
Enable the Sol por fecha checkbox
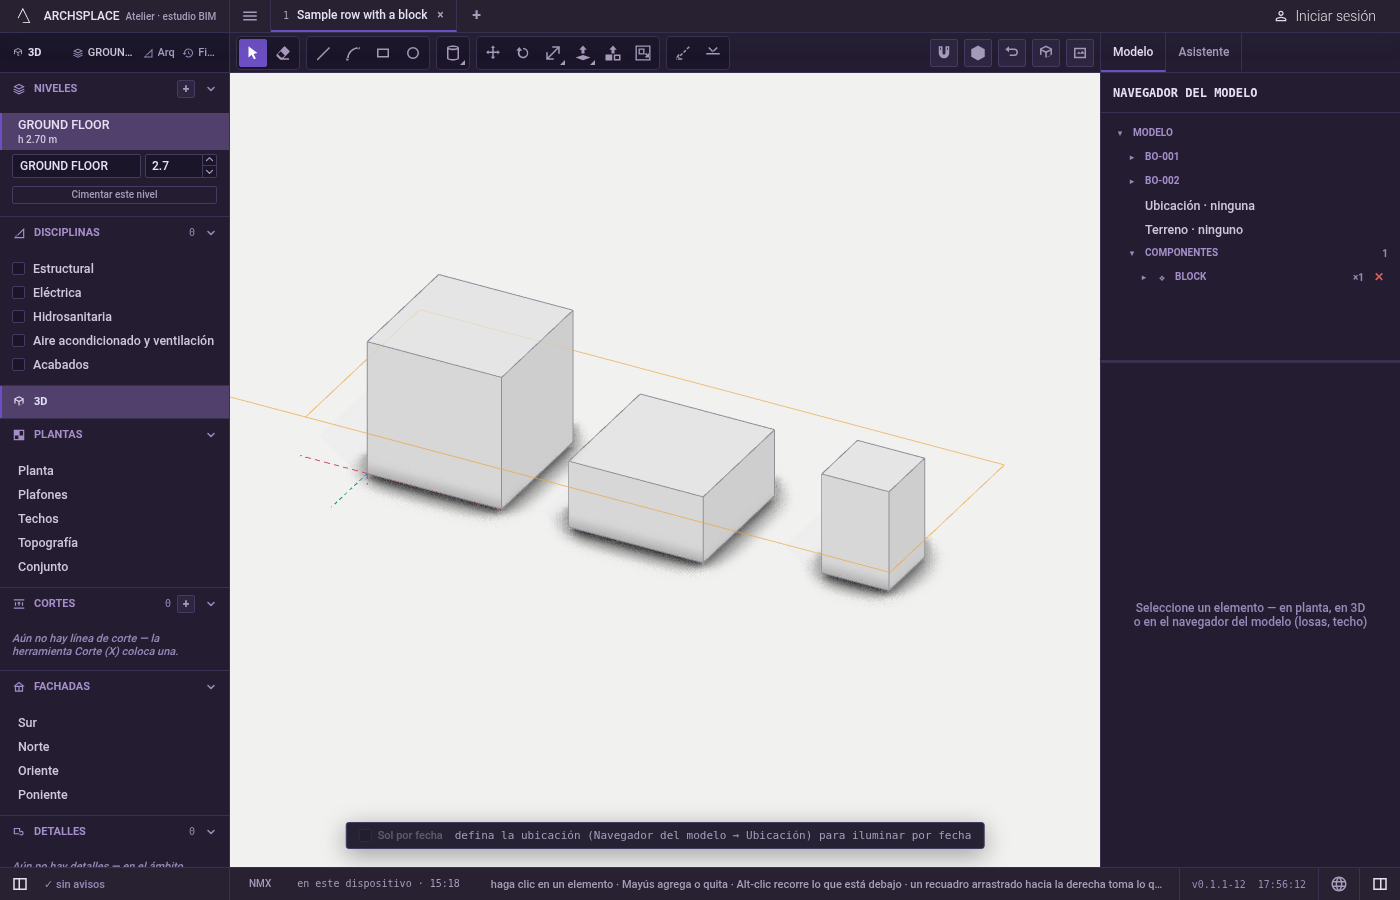tap(365, 836)
